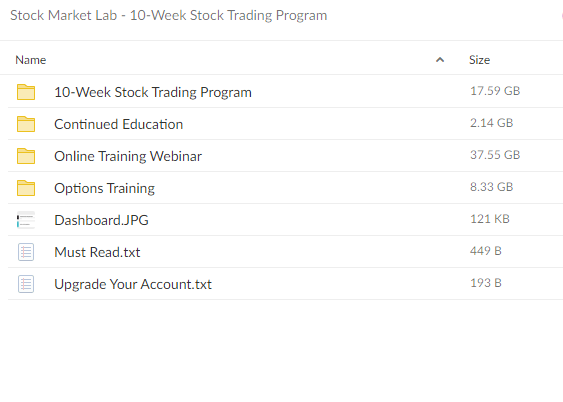Select the row showing 37.55 GB size
The width and height of the screenshot is (563, 402).
tap(285, 156)
